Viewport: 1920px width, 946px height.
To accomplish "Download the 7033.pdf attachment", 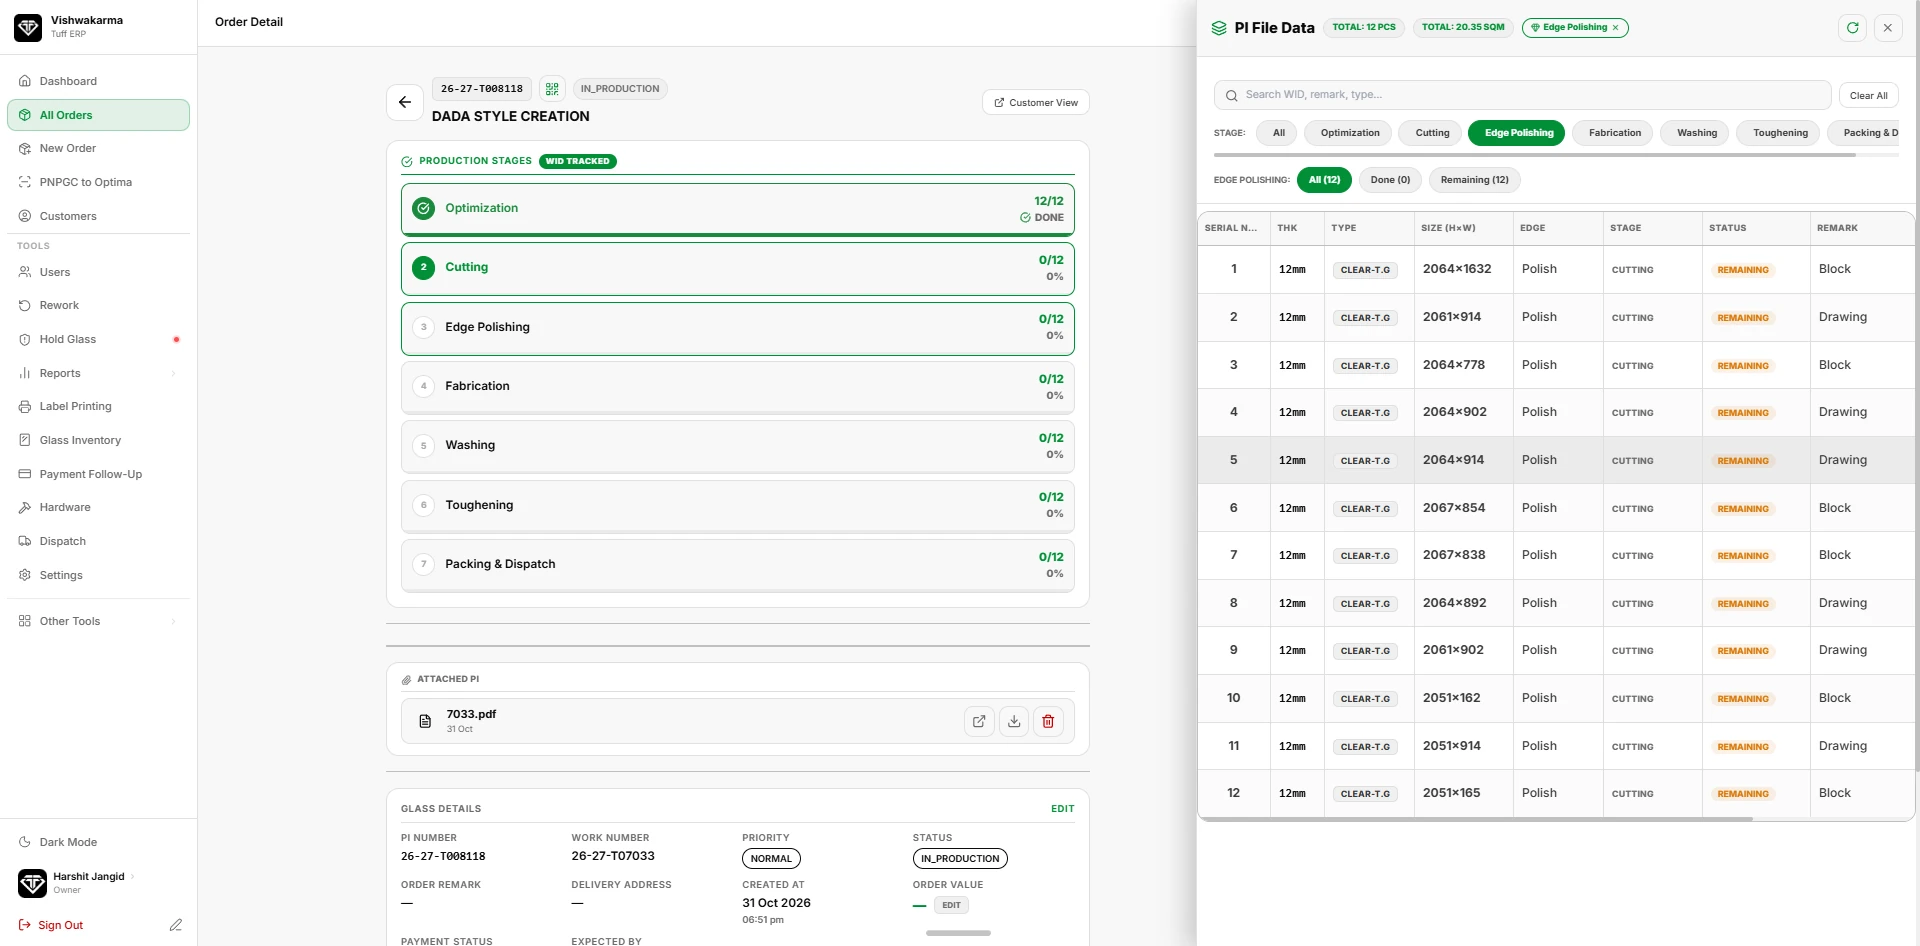I will [x=1014, y=721].
